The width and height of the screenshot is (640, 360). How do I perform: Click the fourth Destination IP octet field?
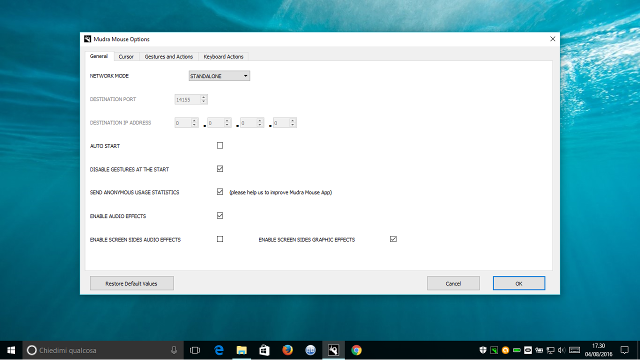tap(281, 122)
